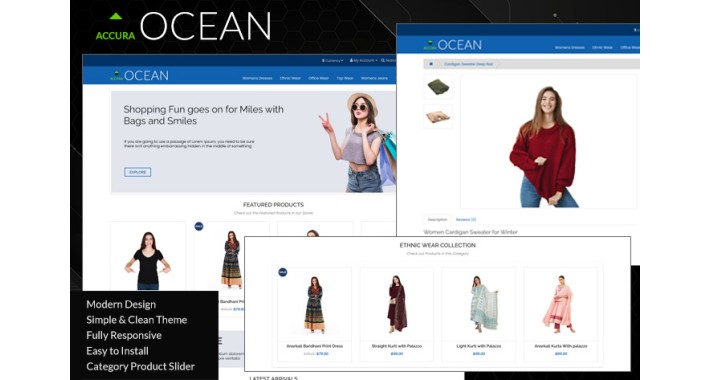Click the banner headline Shopping Fun goes on

click(203, 115)
